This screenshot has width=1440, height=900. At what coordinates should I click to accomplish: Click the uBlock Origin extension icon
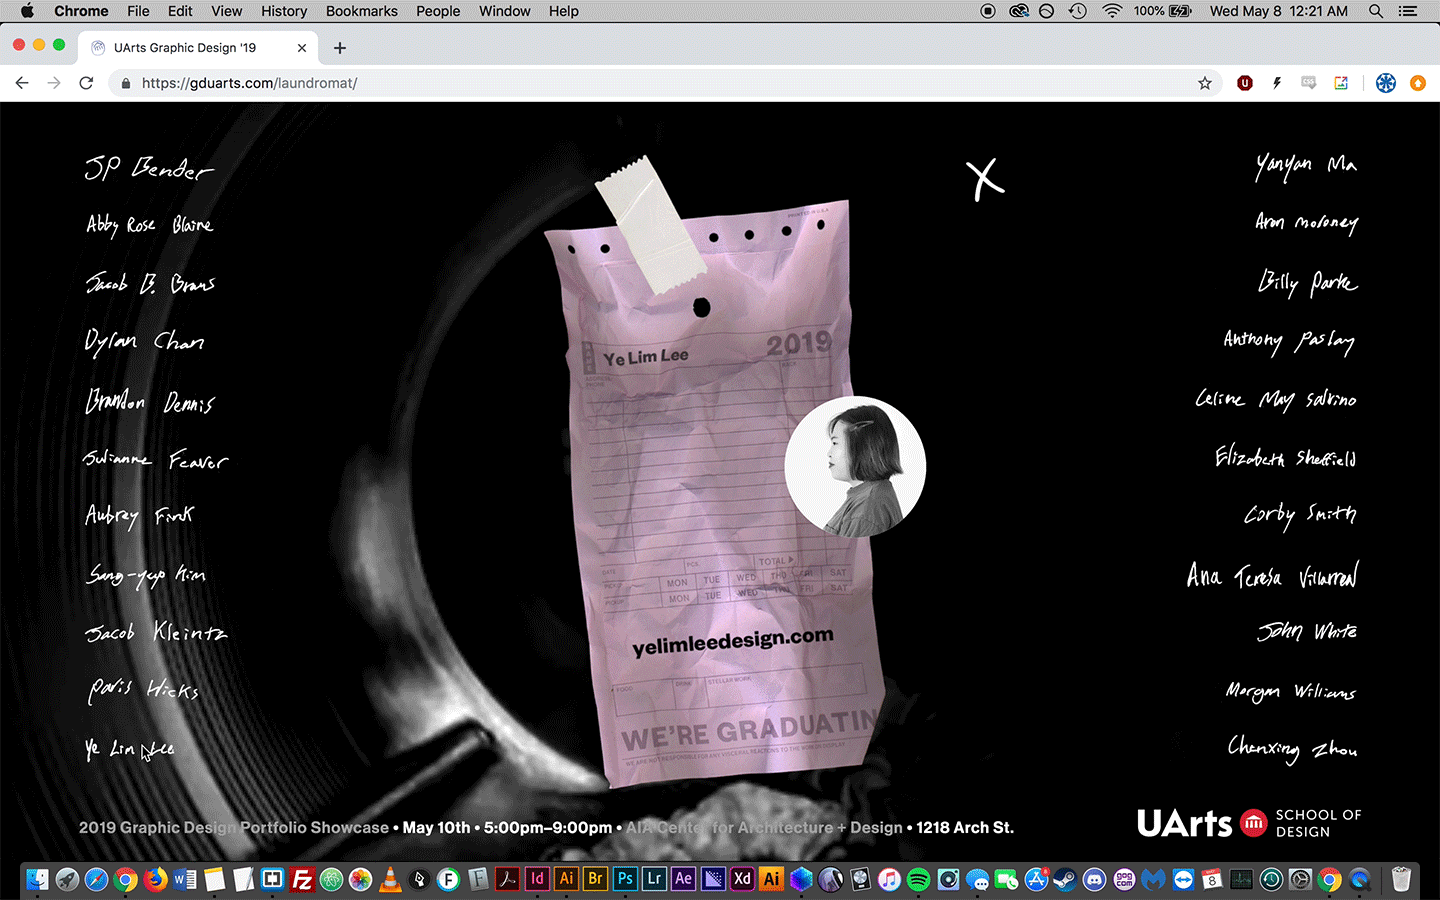click(x=1245, y=83)
